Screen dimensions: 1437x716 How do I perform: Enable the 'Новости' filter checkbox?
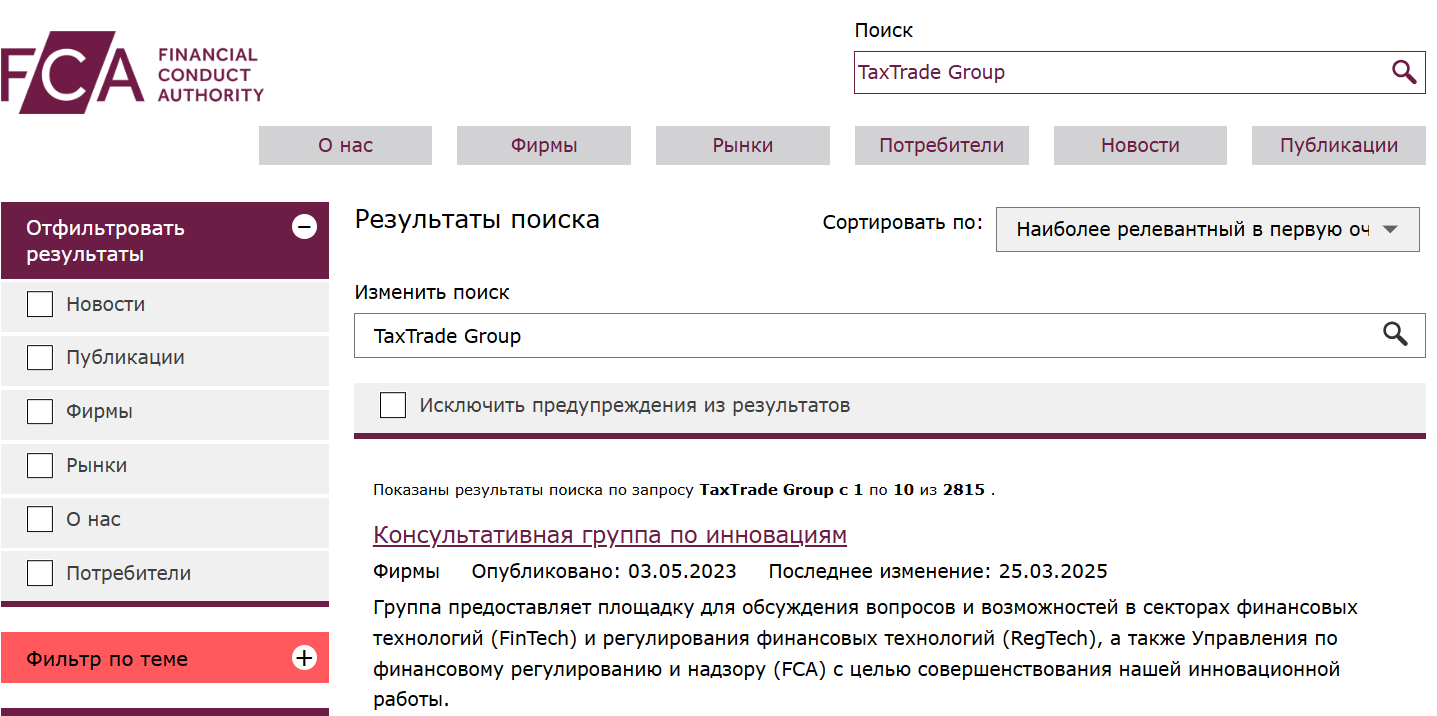39,303
